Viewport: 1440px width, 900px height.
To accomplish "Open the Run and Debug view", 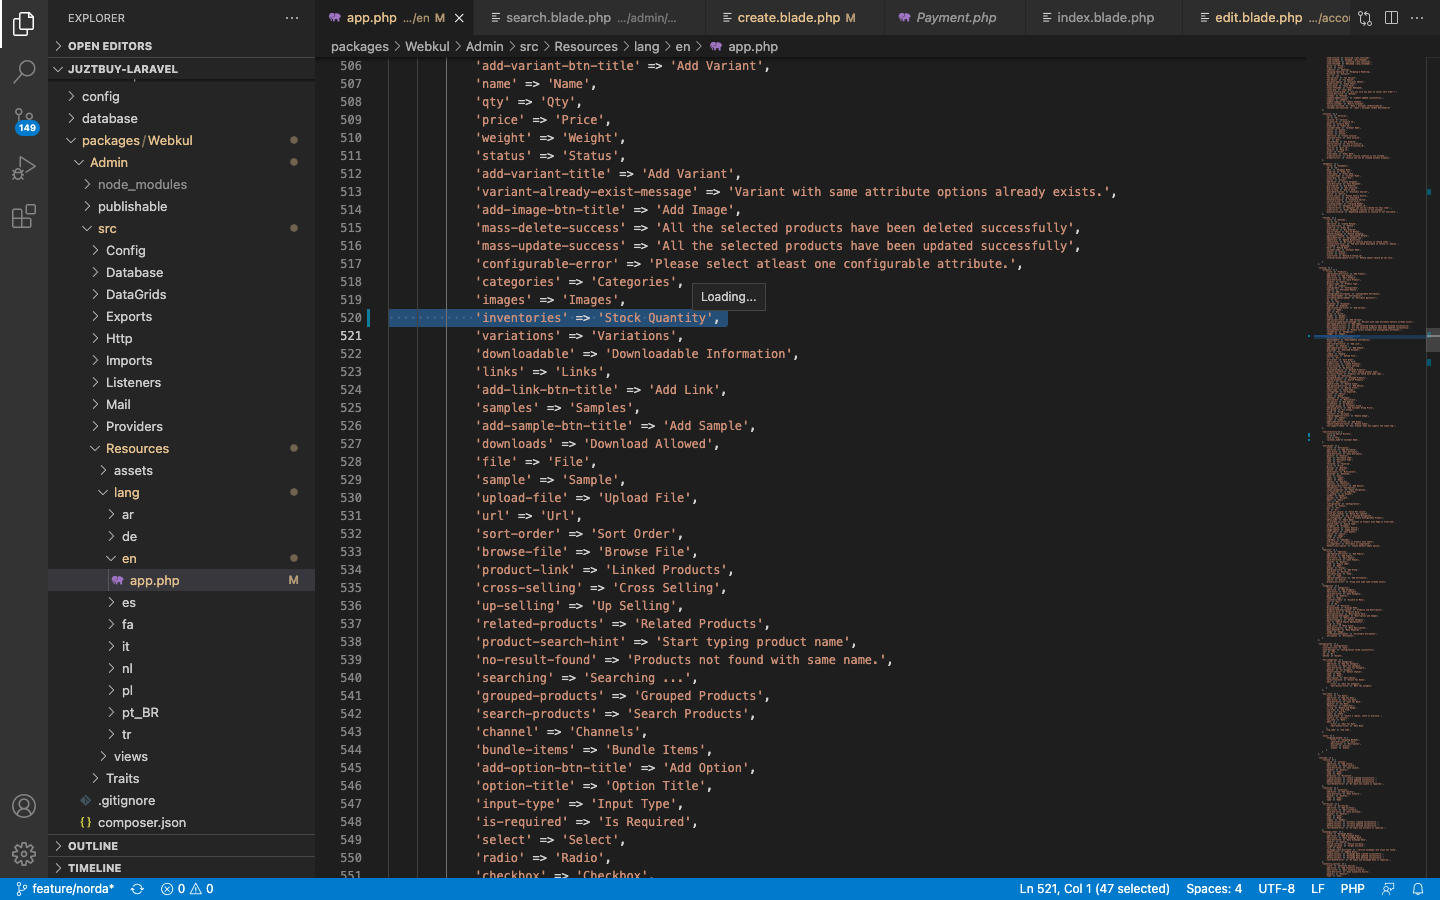I will (x=24, y=168).
